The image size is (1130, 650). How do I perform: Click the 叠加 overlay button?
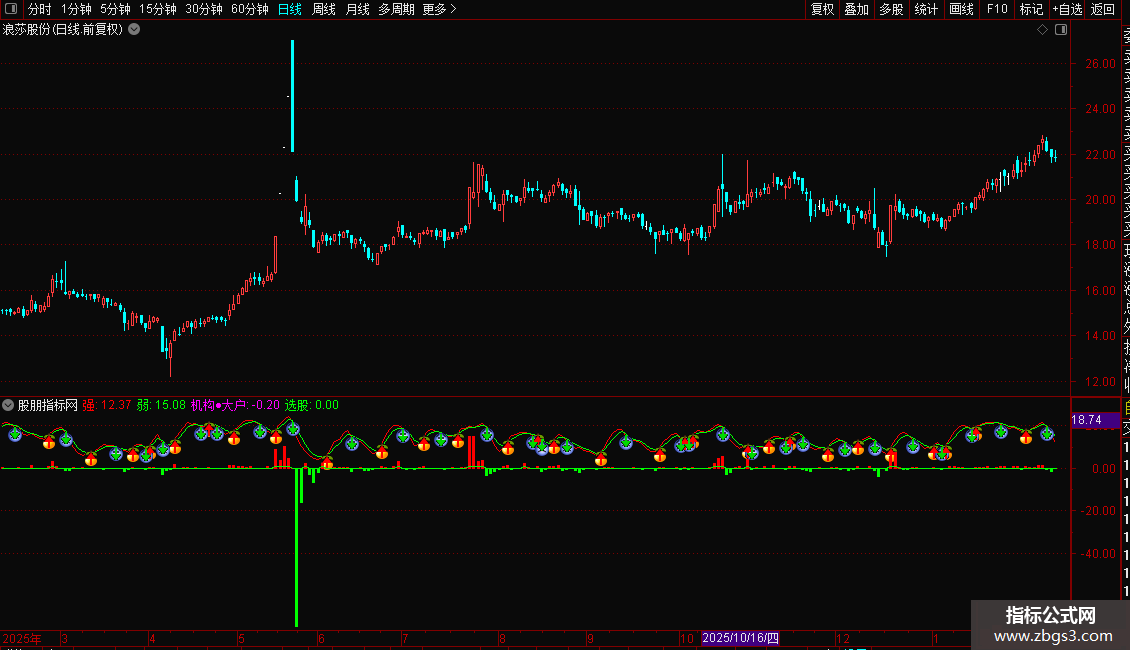tap(857, 9)
